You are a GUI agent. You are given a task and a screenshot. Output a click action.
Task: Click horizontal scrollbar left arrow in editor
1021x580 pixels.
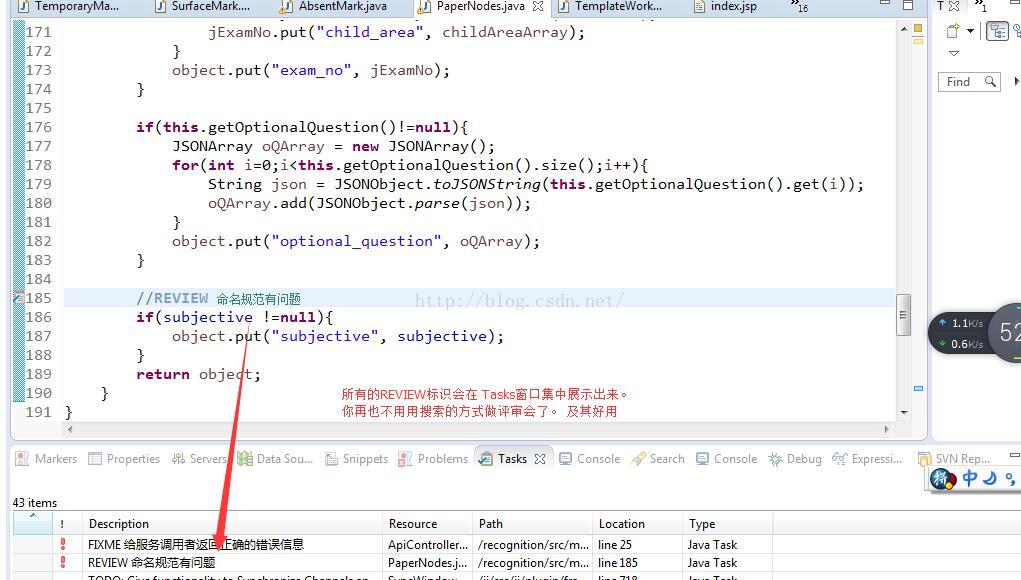[70, 429]
